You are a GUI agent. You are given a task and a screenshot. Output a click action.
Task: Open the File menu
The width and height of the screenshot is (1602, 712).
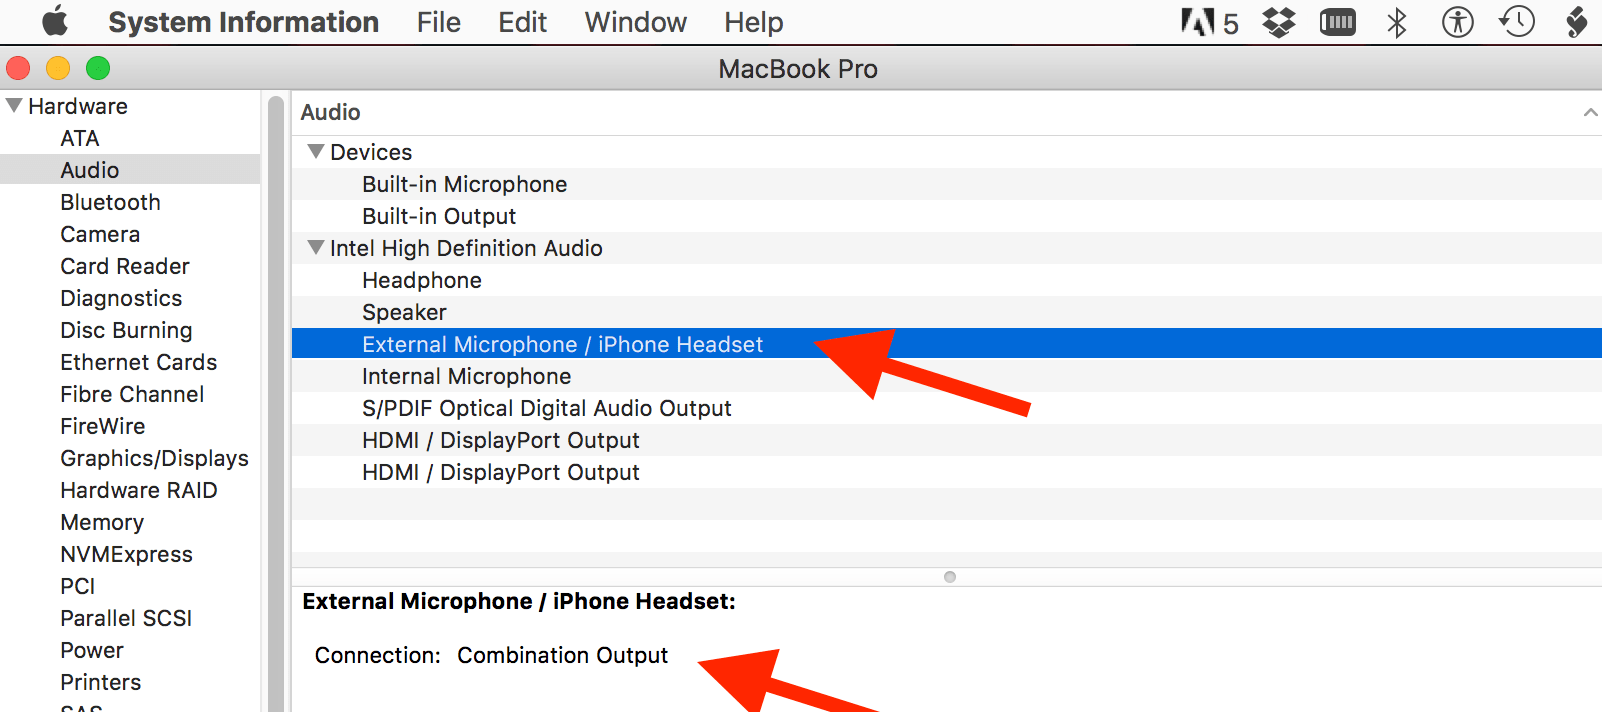pos(438,21)
